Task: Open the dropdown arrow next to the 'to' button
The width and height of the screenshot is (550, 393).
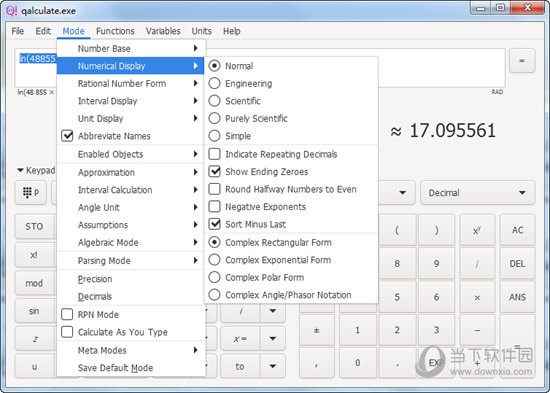Action: [x=273, y=366]
